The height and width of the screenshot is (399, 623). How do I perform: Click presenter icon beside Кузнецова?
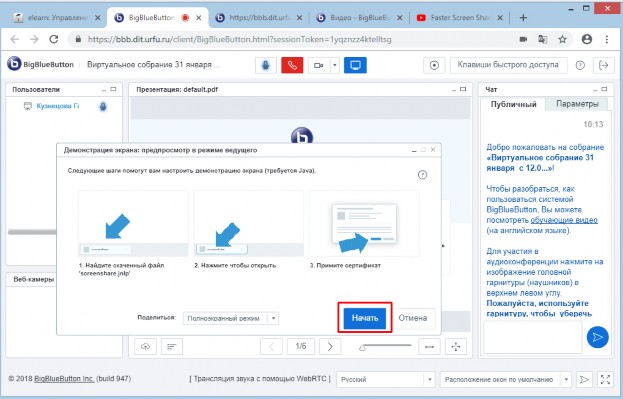tap(27, 106)
